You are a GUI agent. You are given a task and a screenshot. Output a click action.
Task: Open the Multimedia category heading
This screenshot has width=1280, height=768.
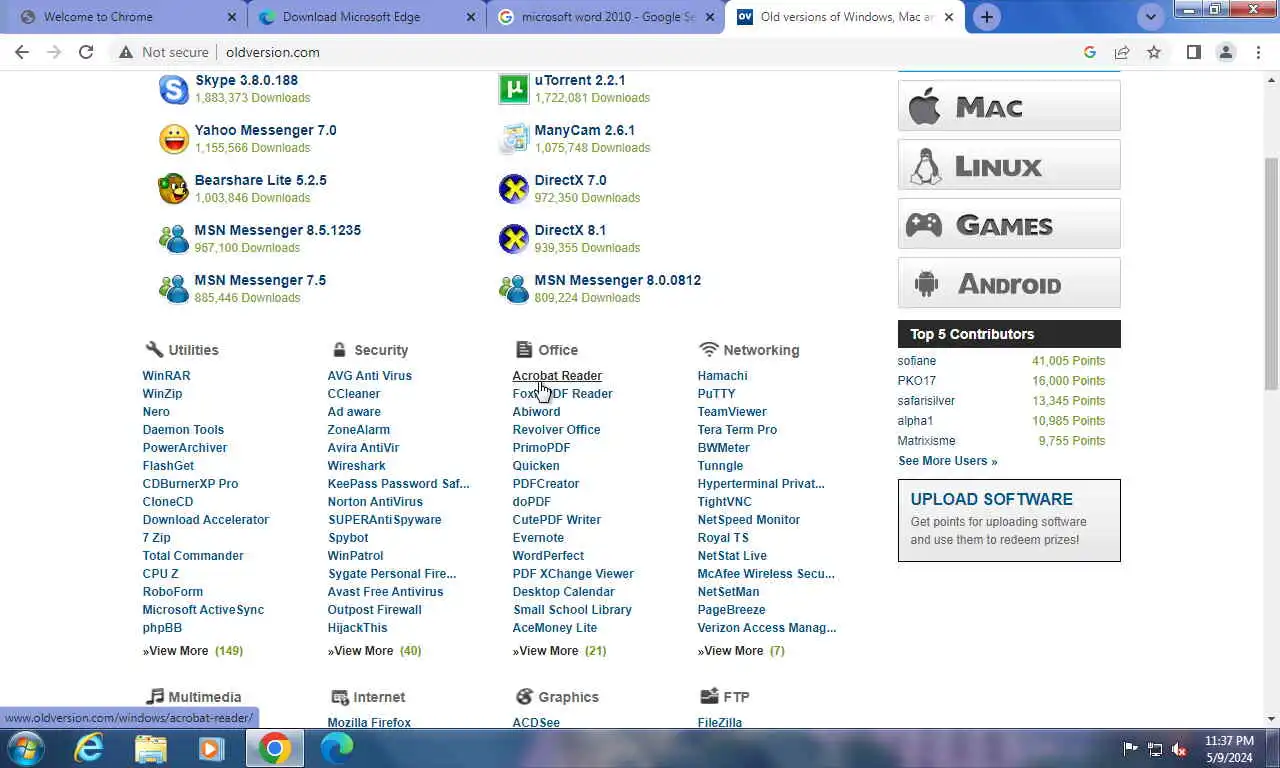click(205, 697)
